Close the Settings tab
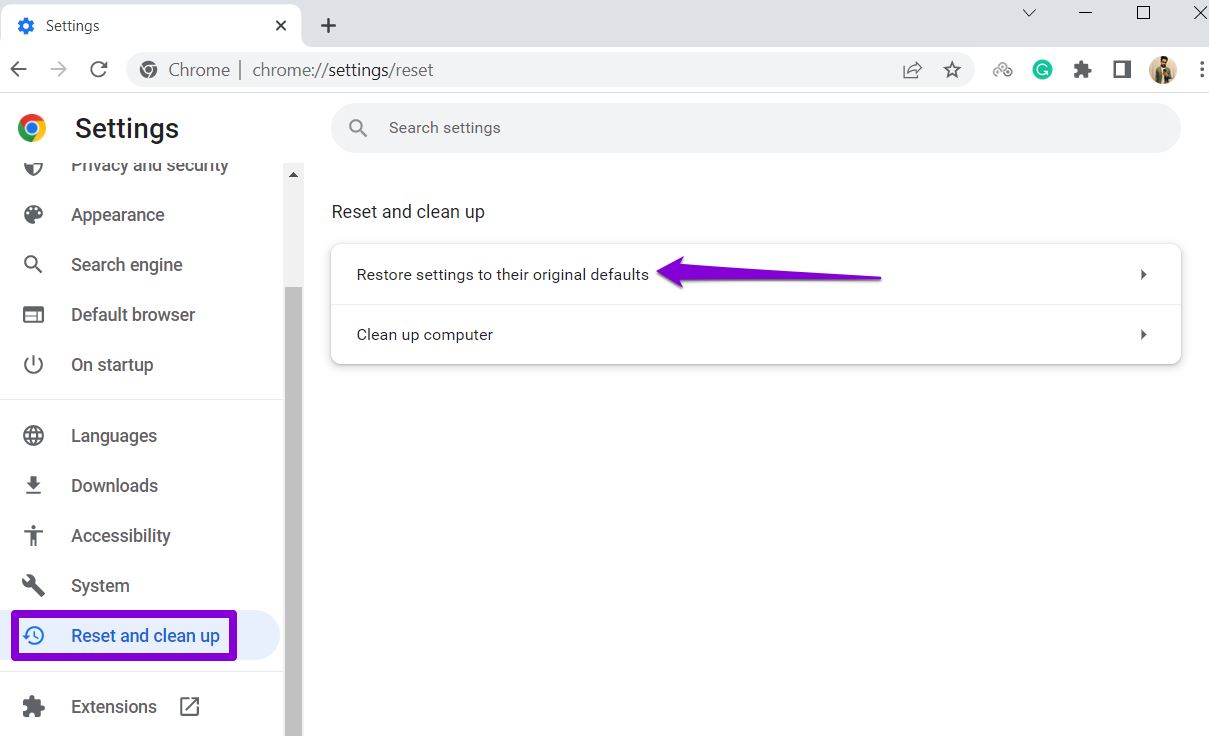The image size is (1209, 736). tap(283, 26)
